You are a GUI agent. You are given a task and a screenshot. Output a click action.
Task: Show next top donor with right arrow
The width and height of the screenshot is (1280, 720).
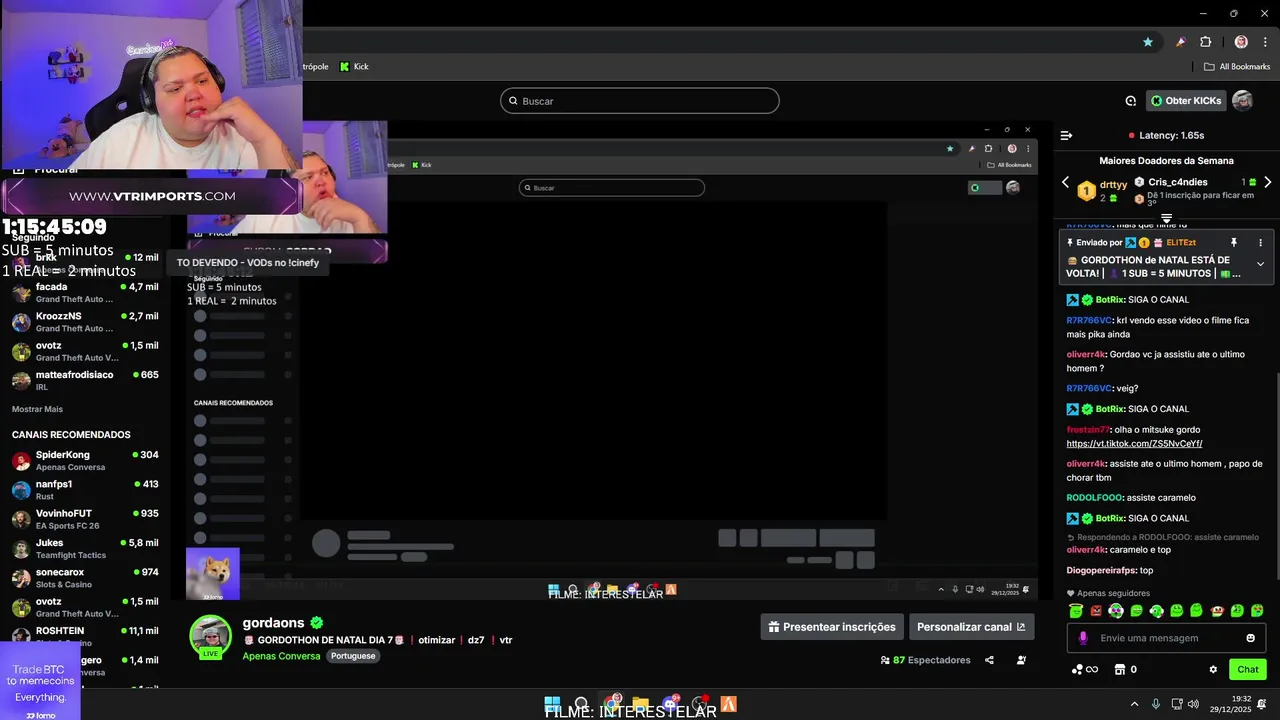pos(1267,183)
